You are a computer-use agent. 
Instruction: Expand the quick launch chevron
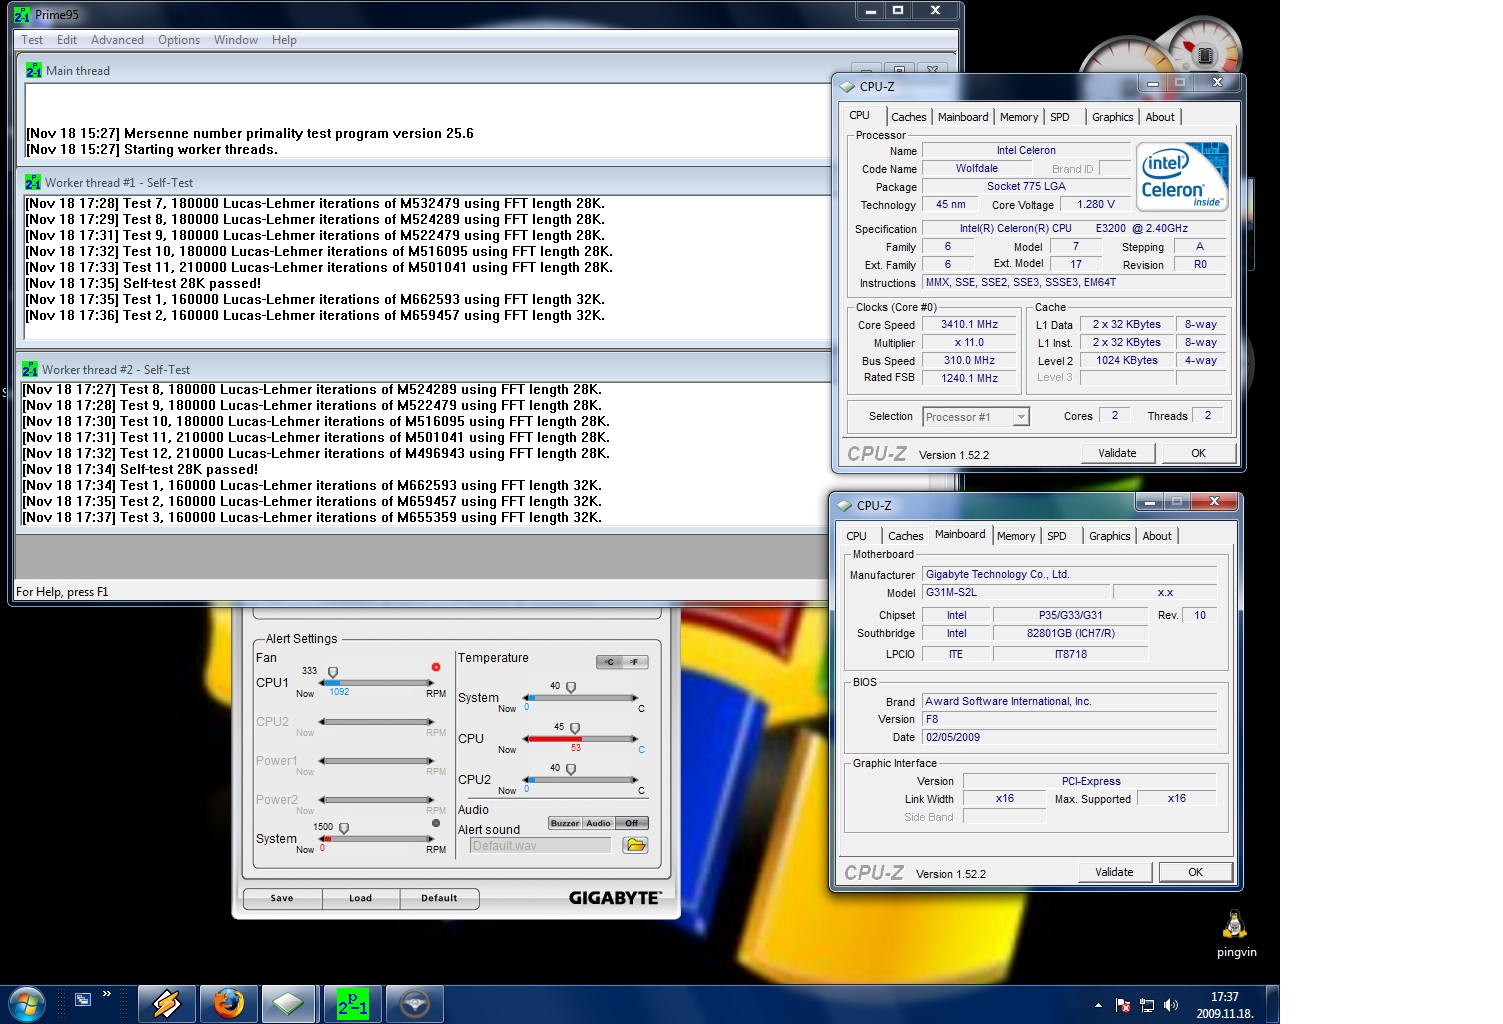tap(107, 994)
